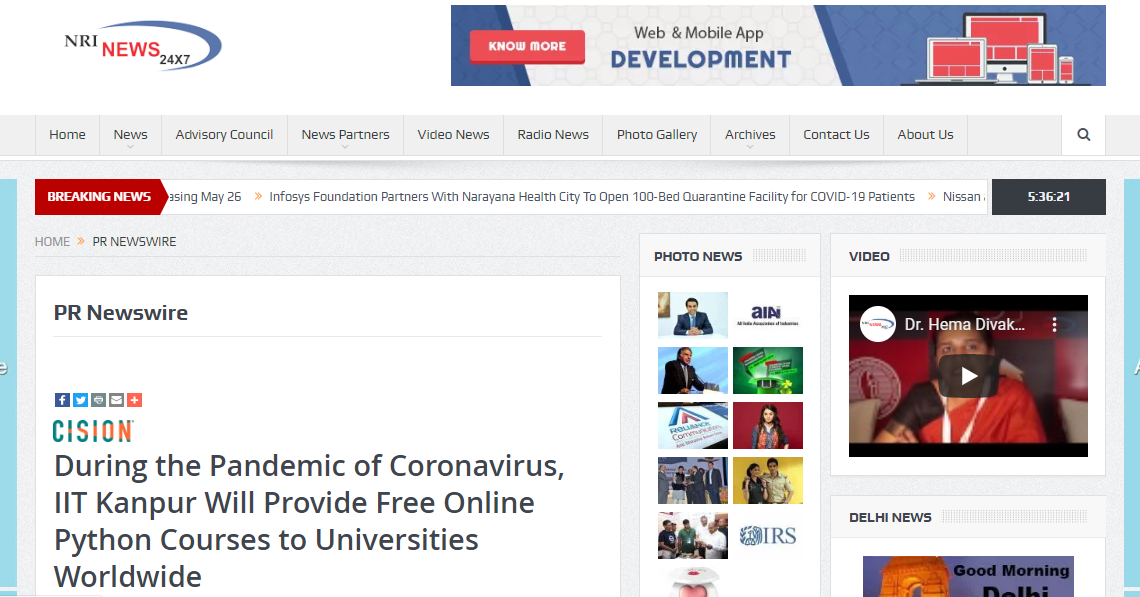Open the woman on red background thumbnail
The image size is (1140, 597).
click(x=768, y=425)
